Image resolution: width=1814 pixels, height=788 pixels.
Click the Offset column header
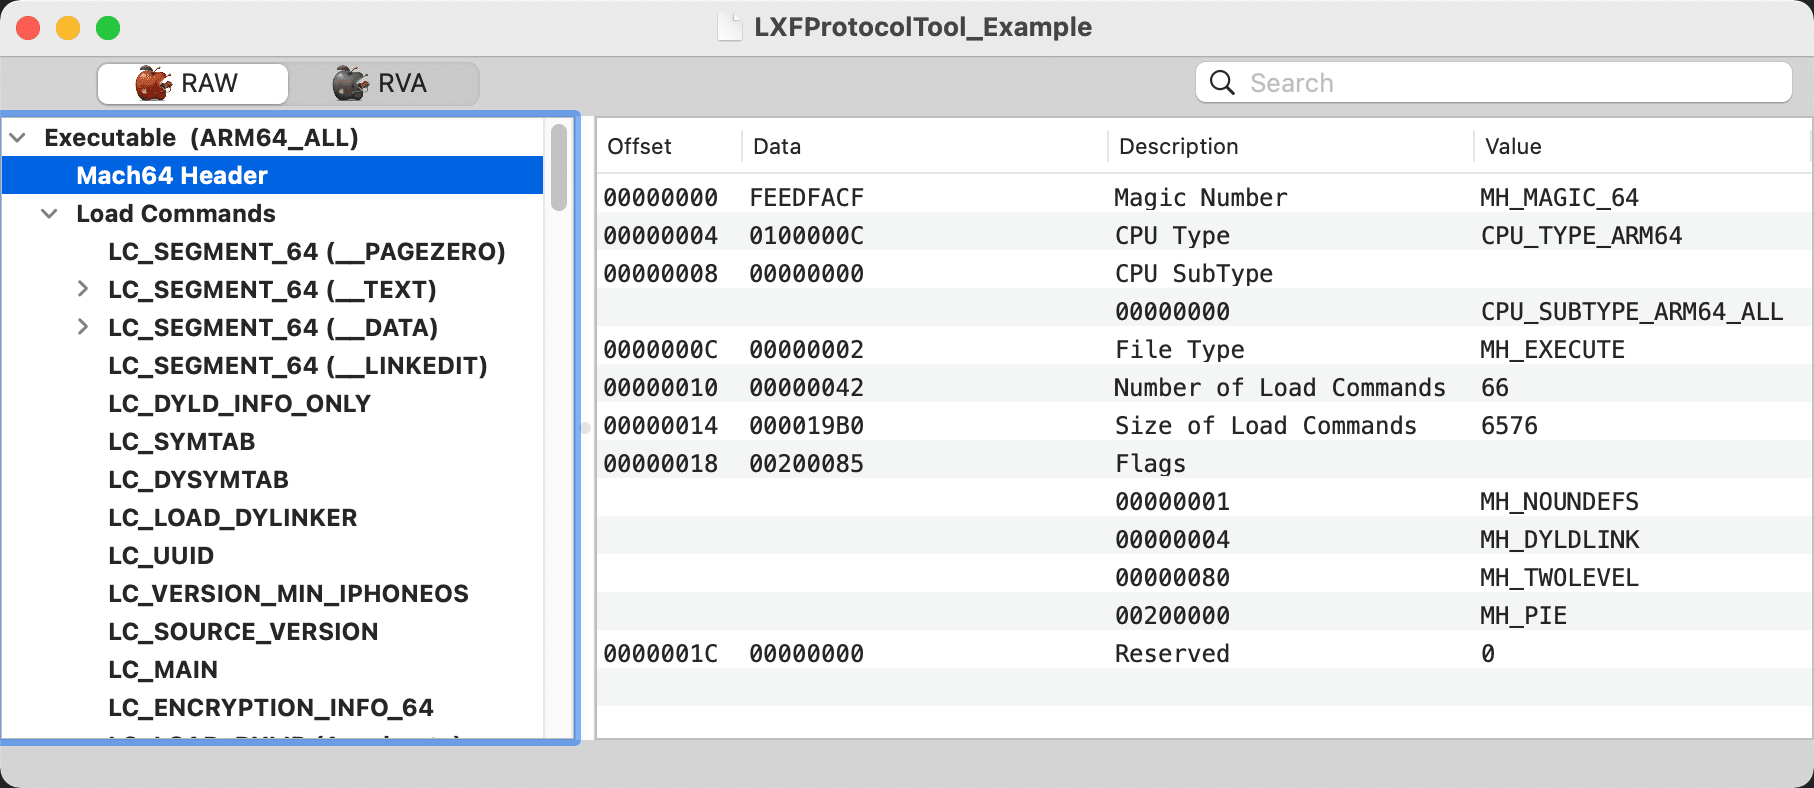tap(669, 146)
